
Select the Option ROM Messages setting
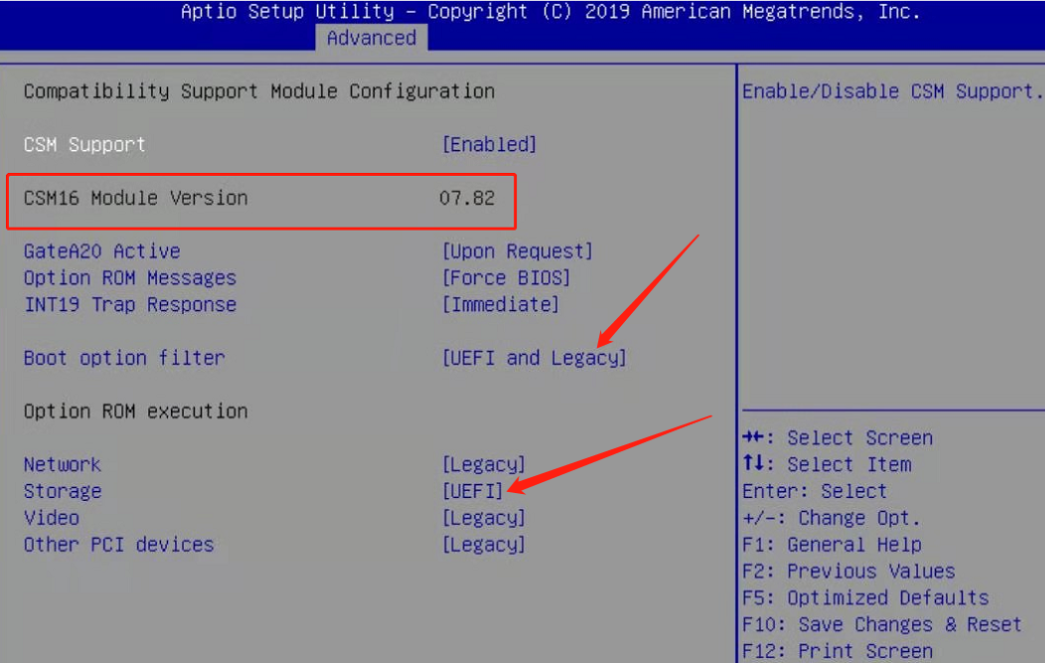point(130,278)
